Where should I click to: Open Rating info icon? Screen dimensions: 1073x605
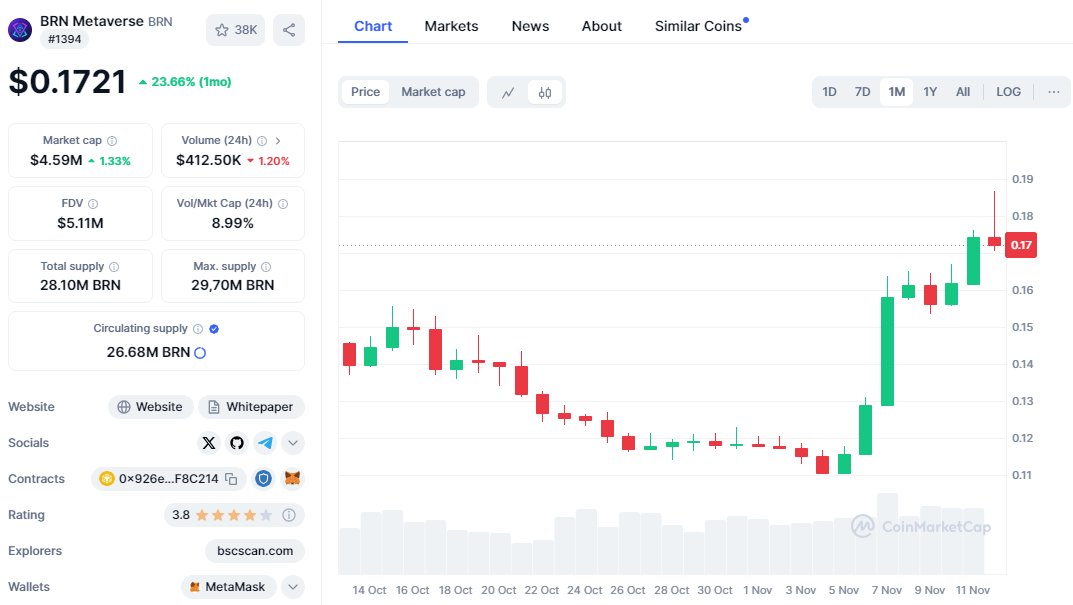tap(289, 515)
